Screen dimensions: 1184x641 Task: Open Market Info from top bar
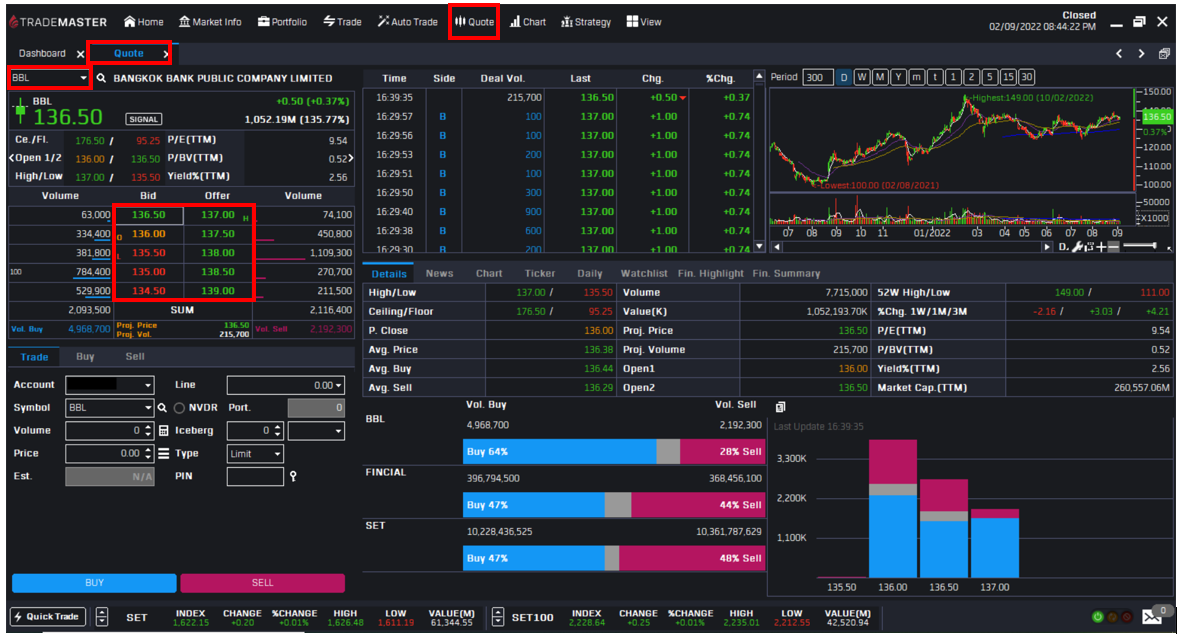point(210,22)
